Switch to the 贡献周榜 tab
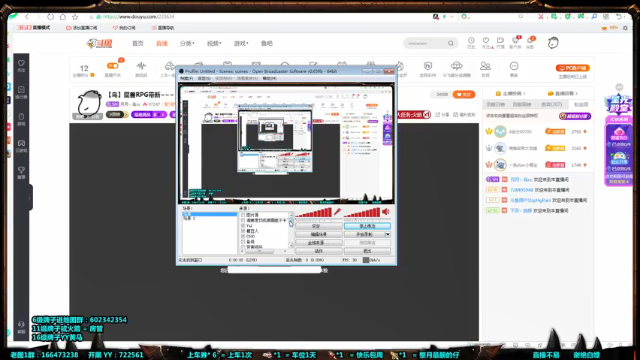 [522, 104]
